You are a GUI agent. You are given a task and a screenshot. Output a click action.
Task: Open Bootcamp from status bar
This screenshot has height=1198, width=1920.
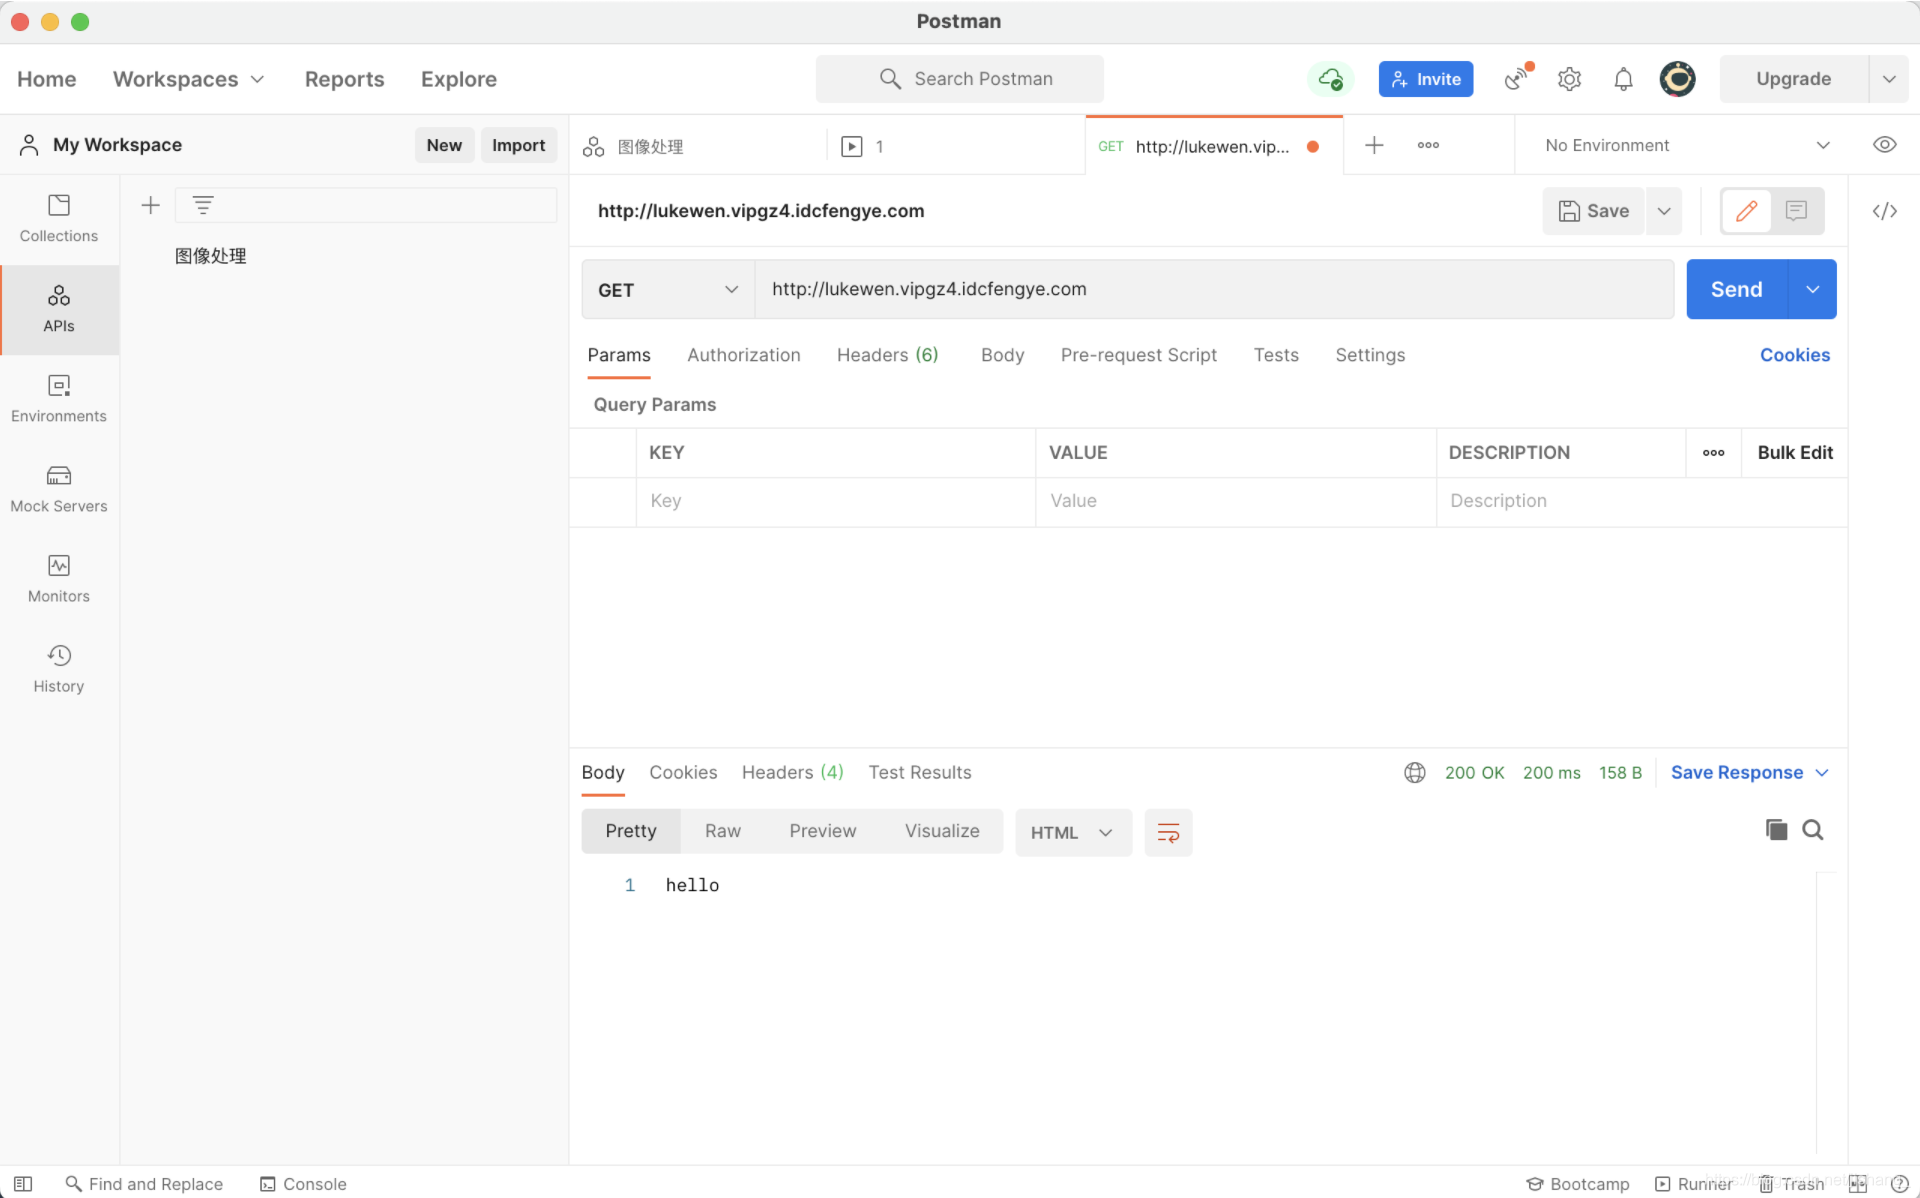click(1577, 1183)
